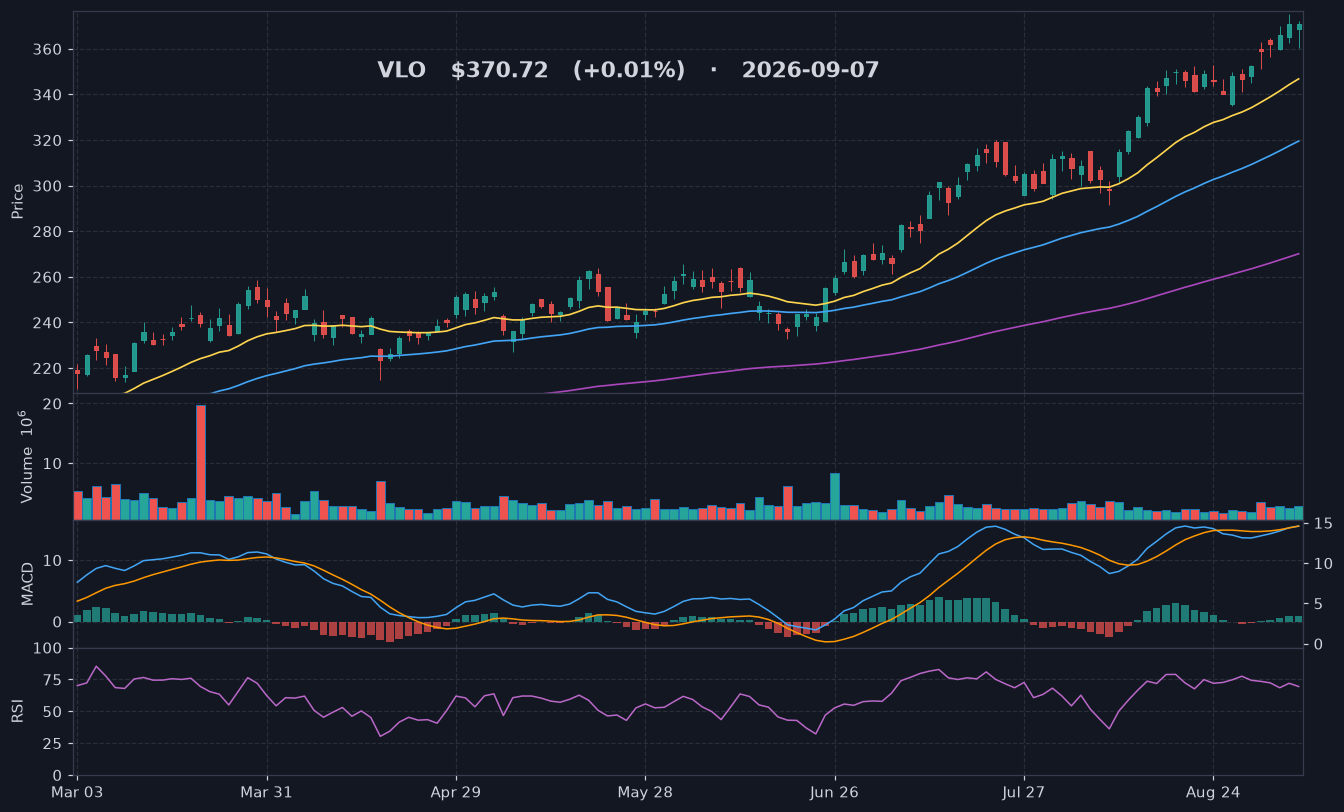Click the 300 price tick label

click(48, 186)
